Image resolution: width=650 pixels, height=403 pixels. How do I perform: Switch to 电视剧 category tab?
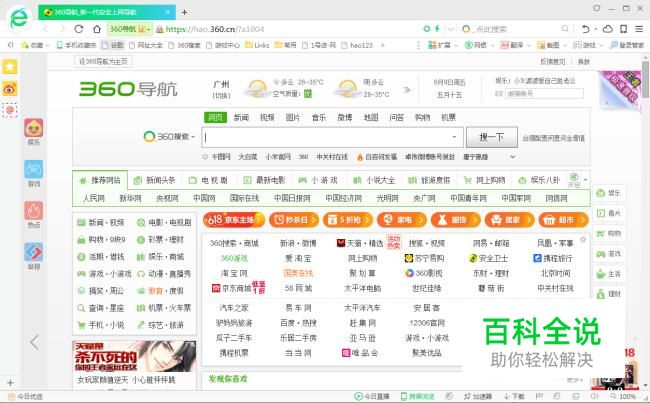point(208,180)
